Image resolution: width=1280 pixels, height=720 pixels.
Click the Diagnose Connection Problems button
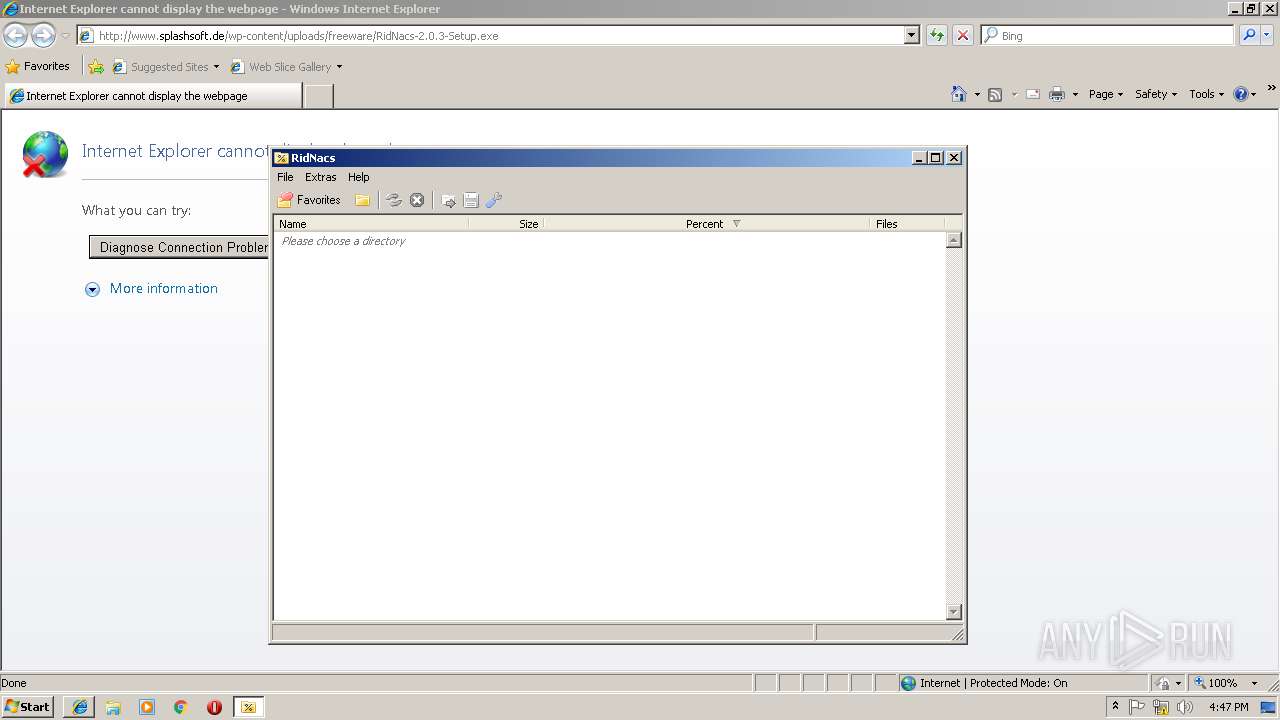pyautogui.click(x=179, y=247)
